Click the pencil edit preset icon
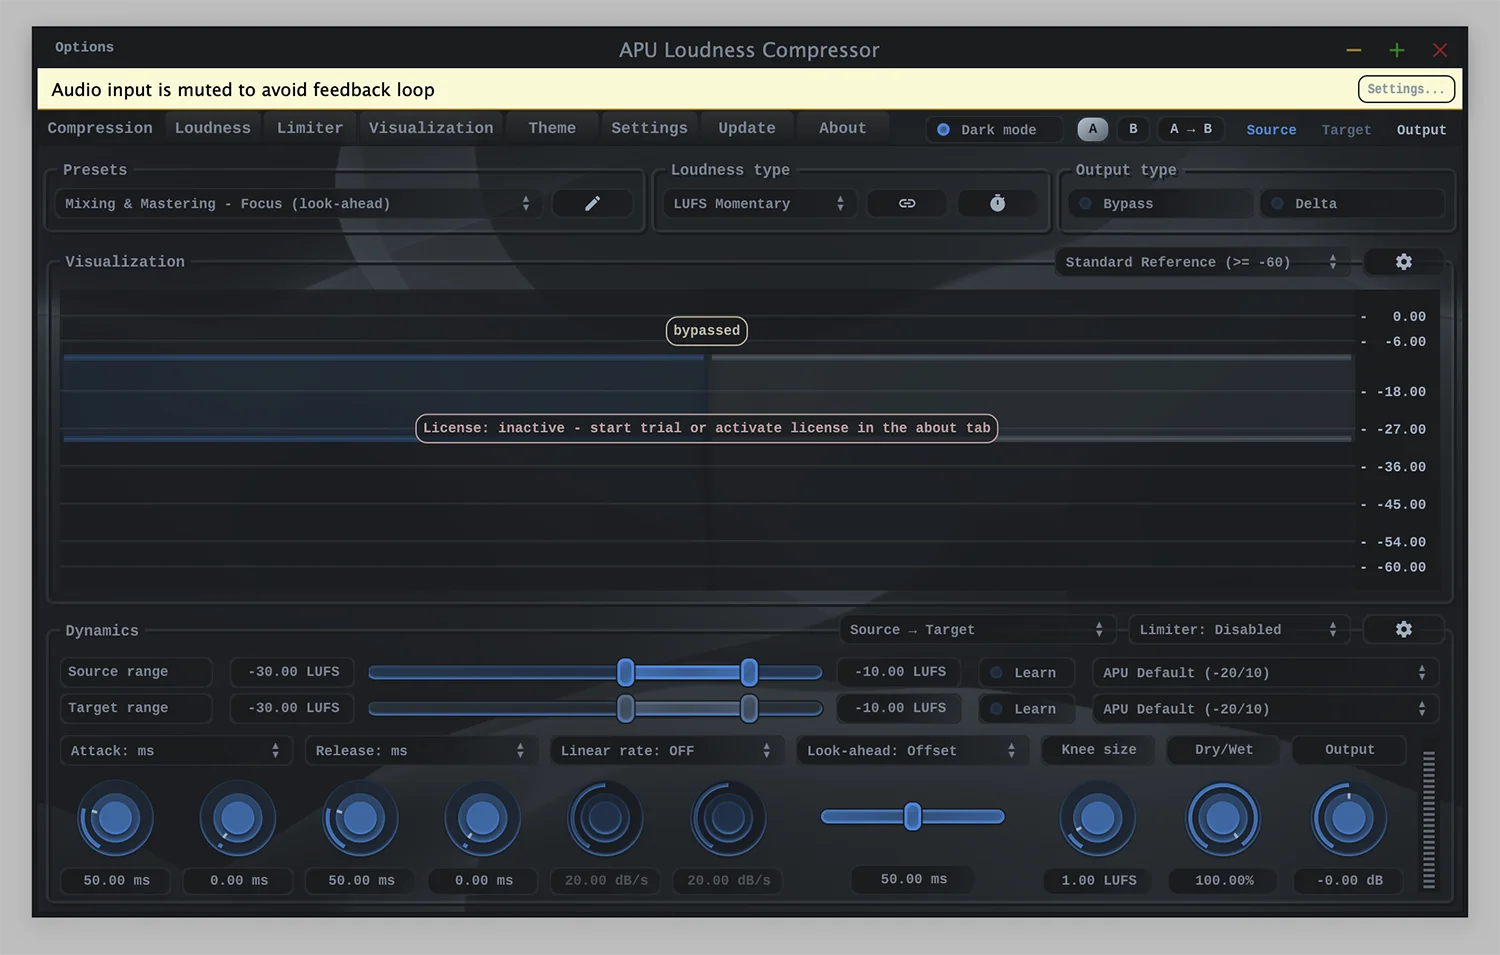This screenshot has height=955, width=1500. pyautogui.click(x=592, y=203)
